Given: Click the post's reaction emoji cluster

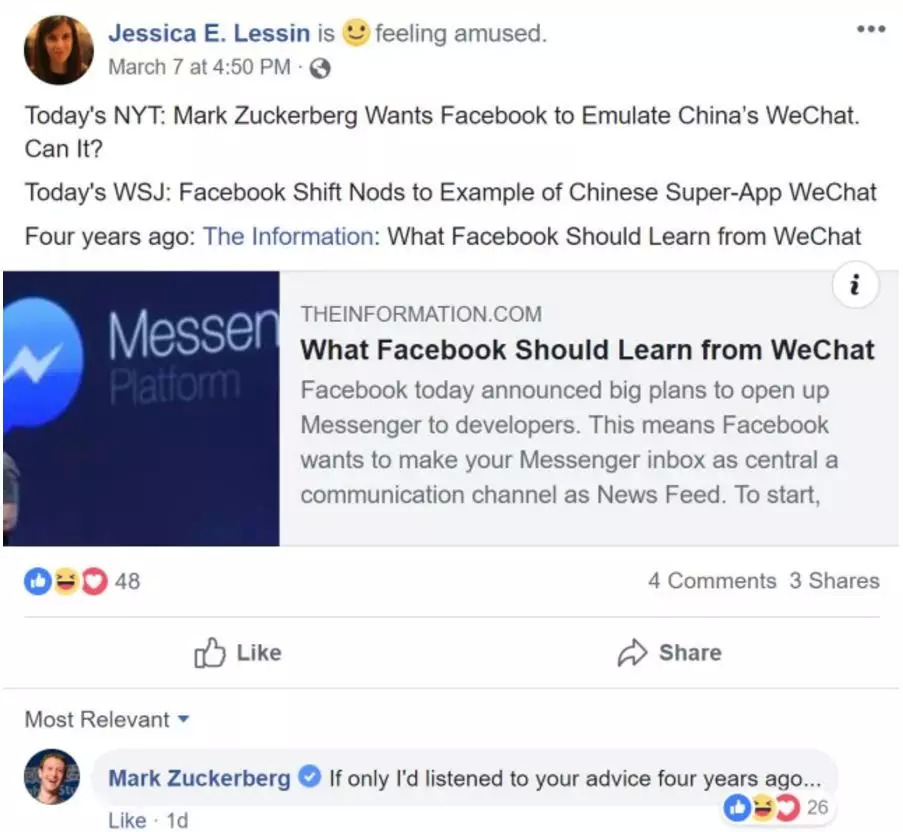Looking at the screenshot, I should [66, 581].
